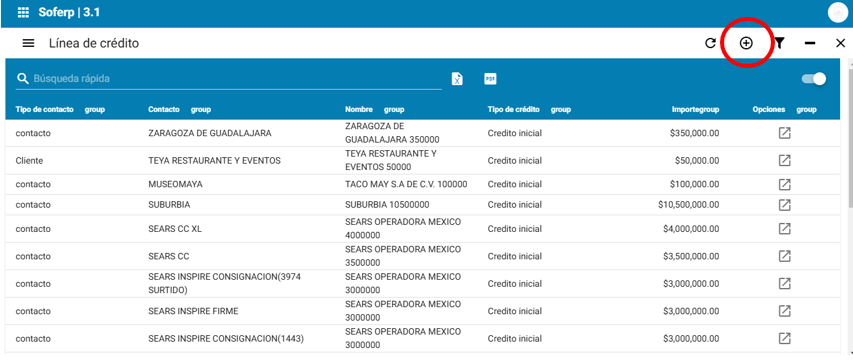
Task: Select the SUBURBIA contact cell
Action: point(169,205)
